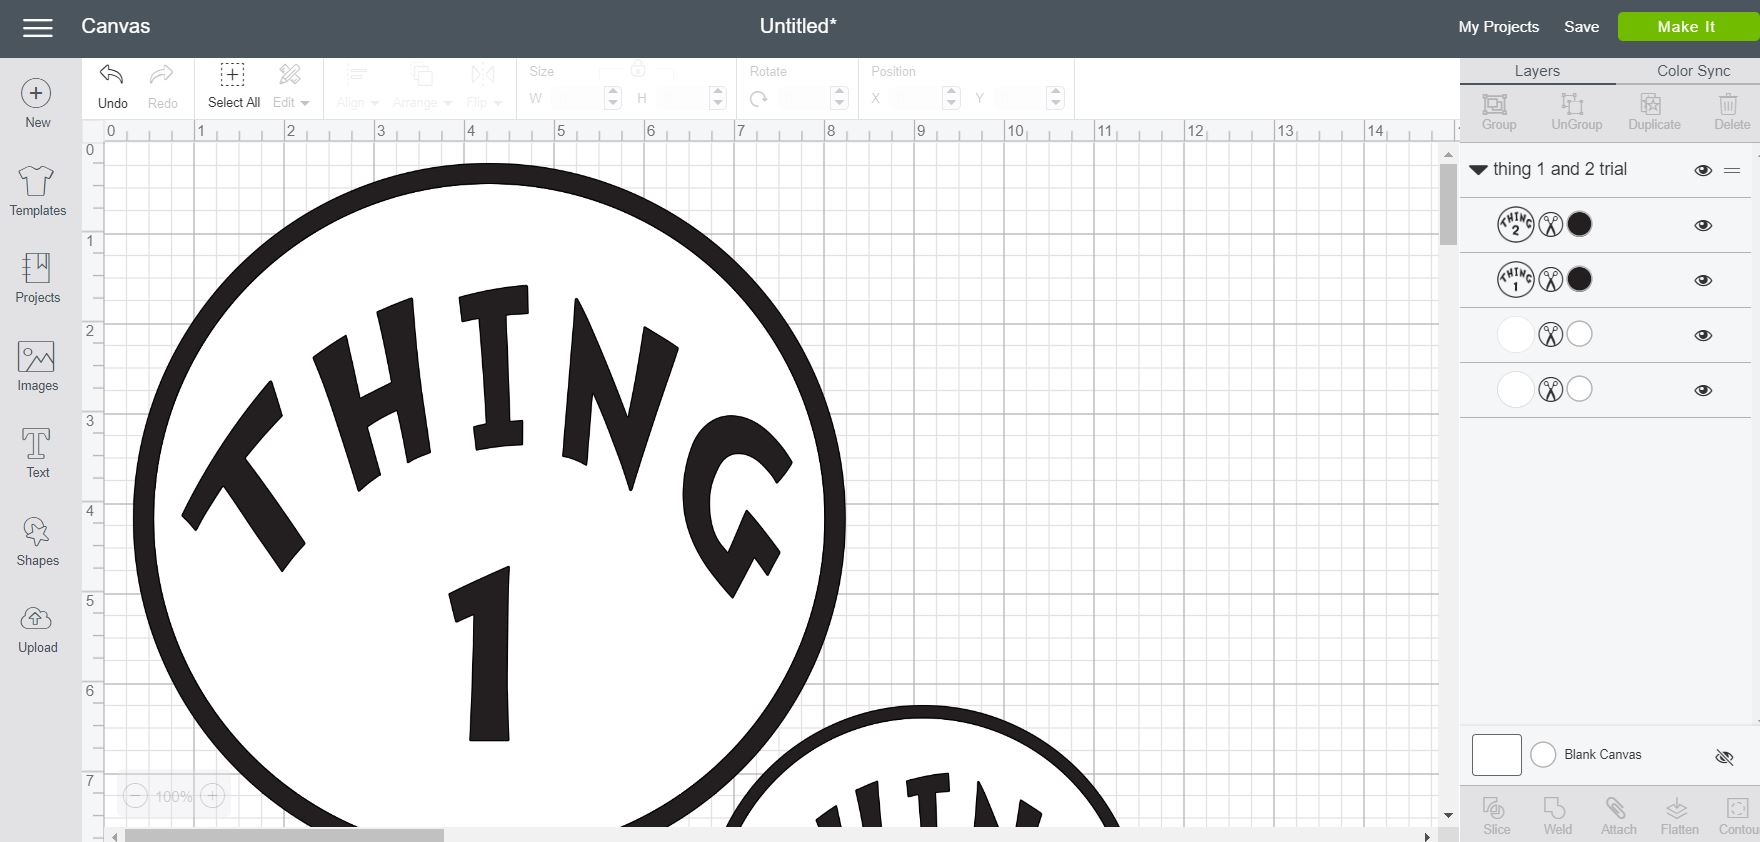Go to My Projects
This screenshot has width=1760, height=842.
1498,27
